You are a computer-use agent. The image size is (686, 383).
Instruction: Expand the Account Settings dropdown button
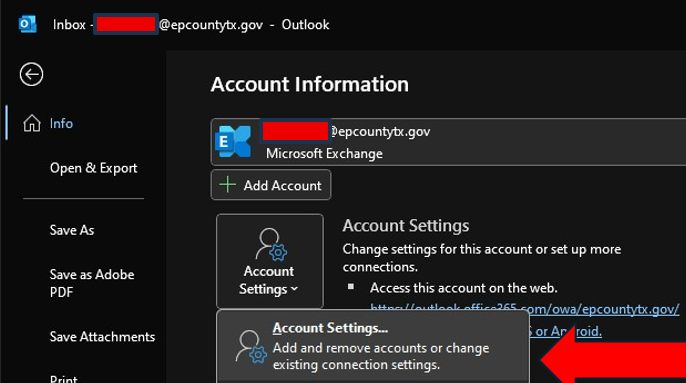pyautogui.click(x=270, y=261)
